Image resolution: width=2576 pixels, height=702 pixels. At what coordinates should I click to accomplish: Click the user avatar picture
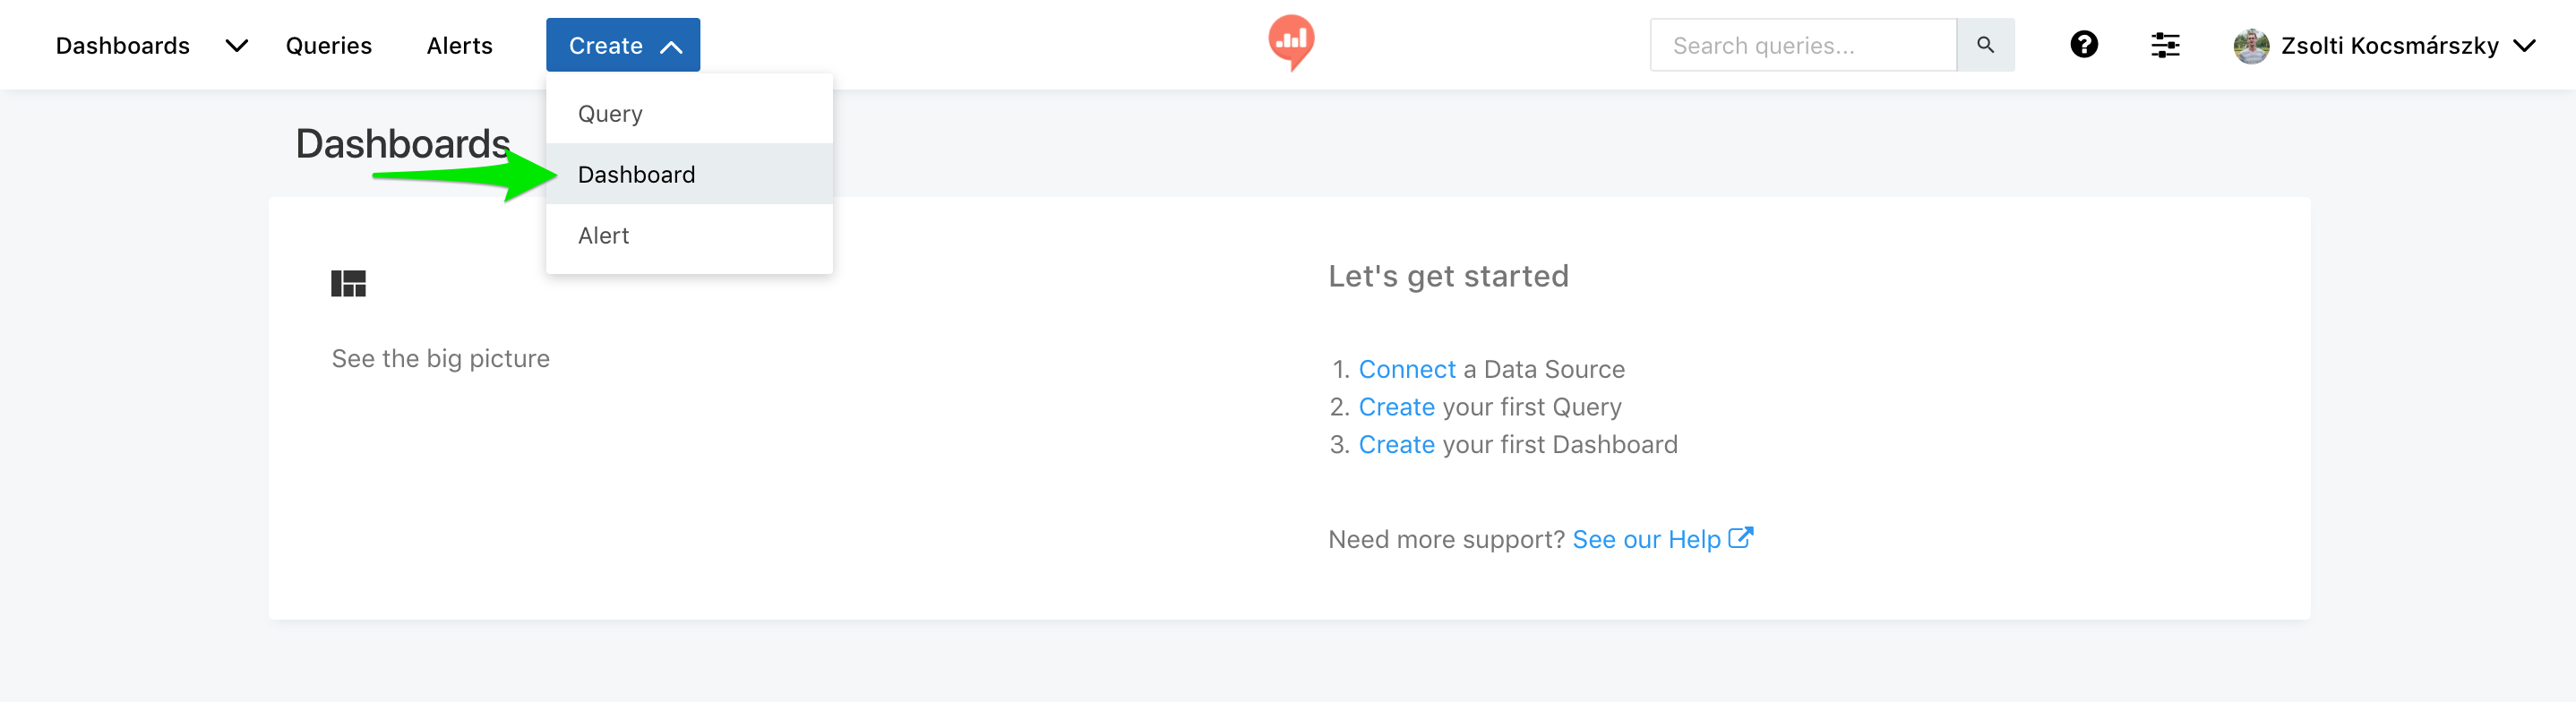point(2250,46)
